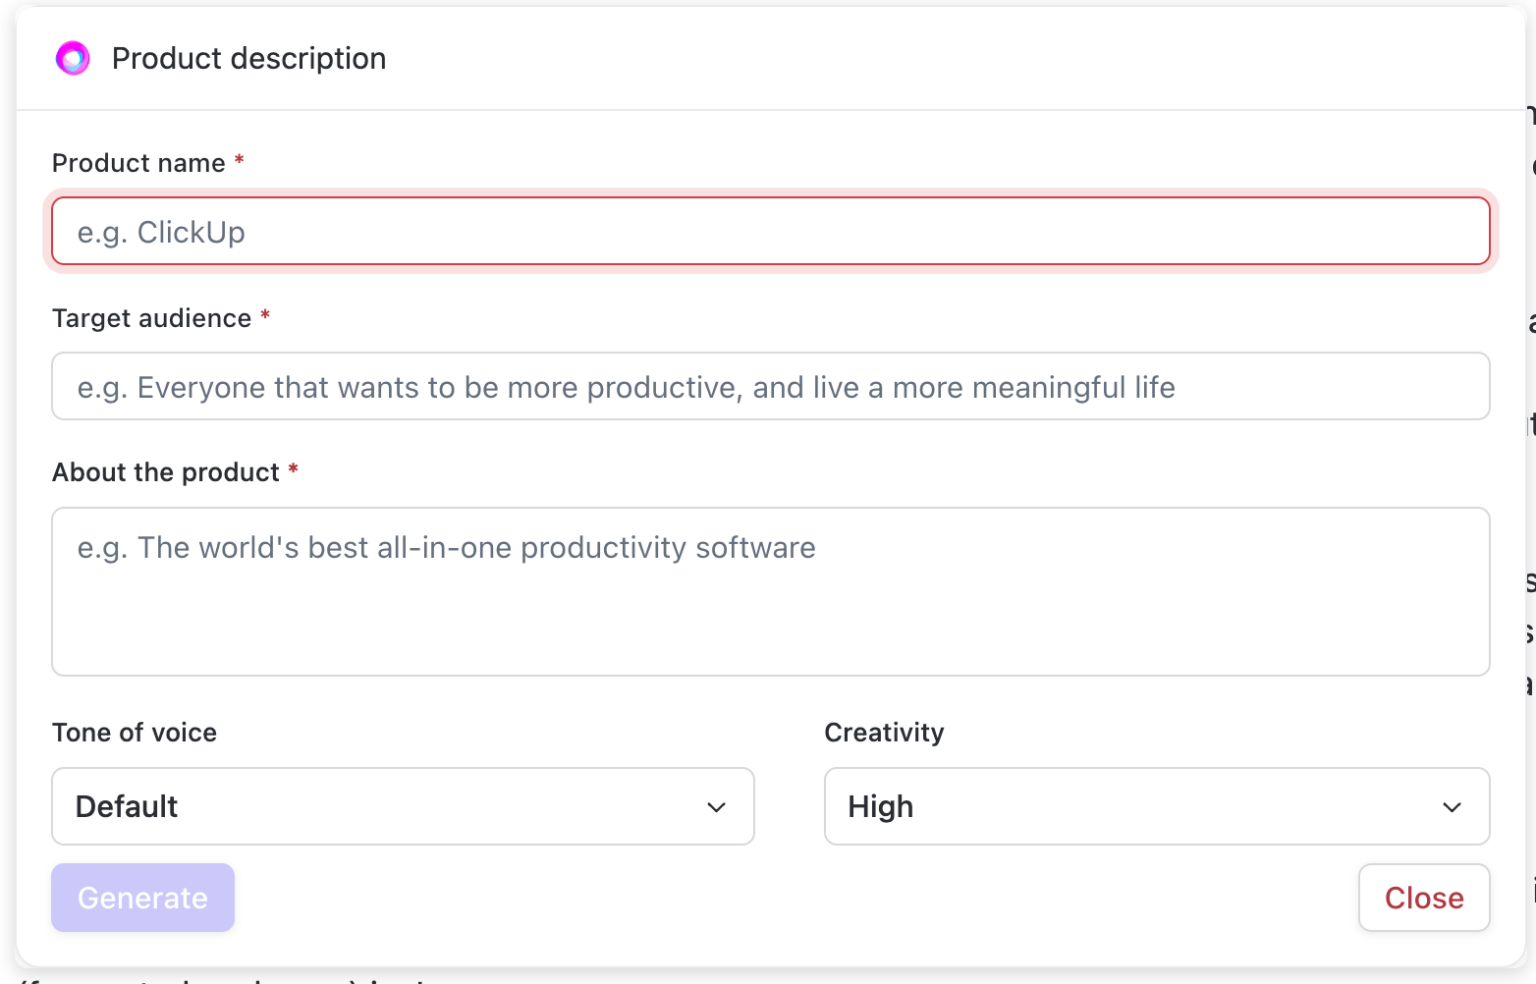Click the Target audience text field
The image size is (1536, 984).
pos(768,386)
